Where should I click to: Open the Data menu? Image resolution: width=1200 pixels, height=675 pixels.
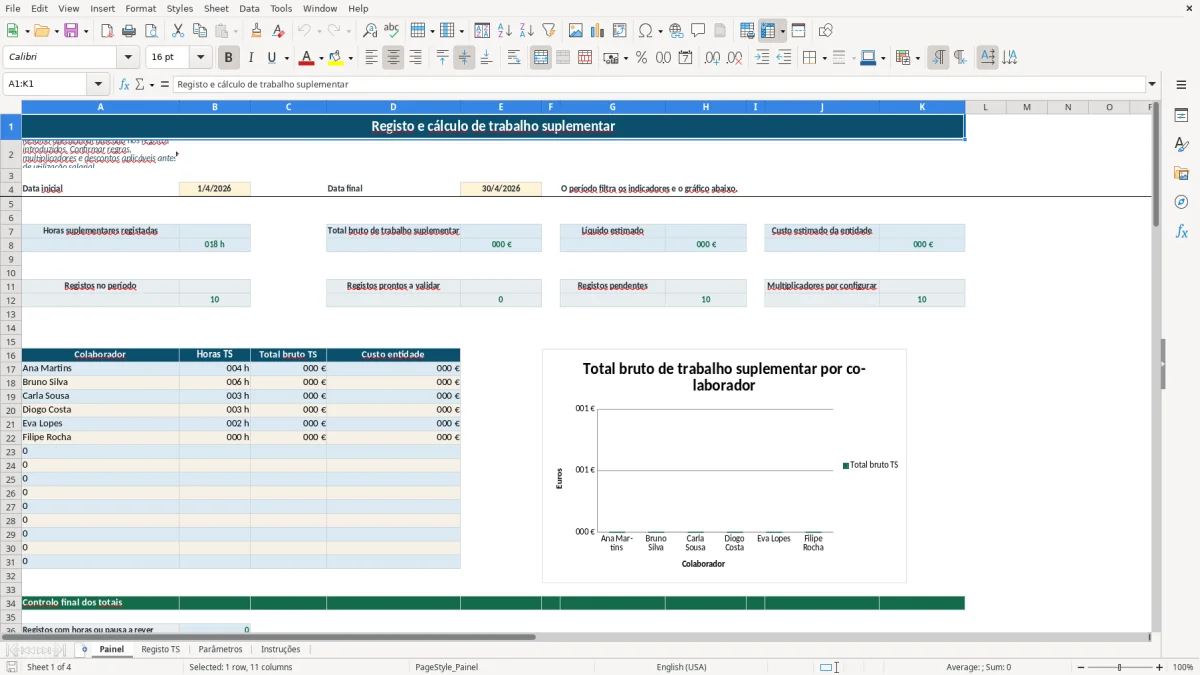click(249, 8)
